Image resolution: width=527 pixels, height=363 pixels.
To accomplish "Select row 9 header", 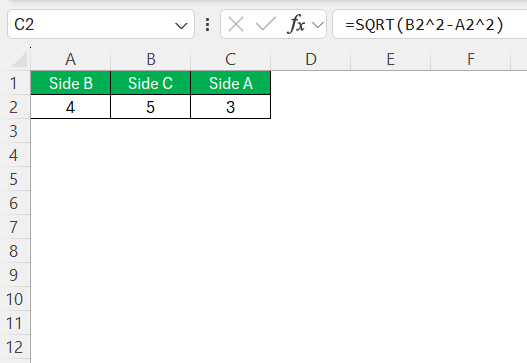I will (x=15, y=275).
